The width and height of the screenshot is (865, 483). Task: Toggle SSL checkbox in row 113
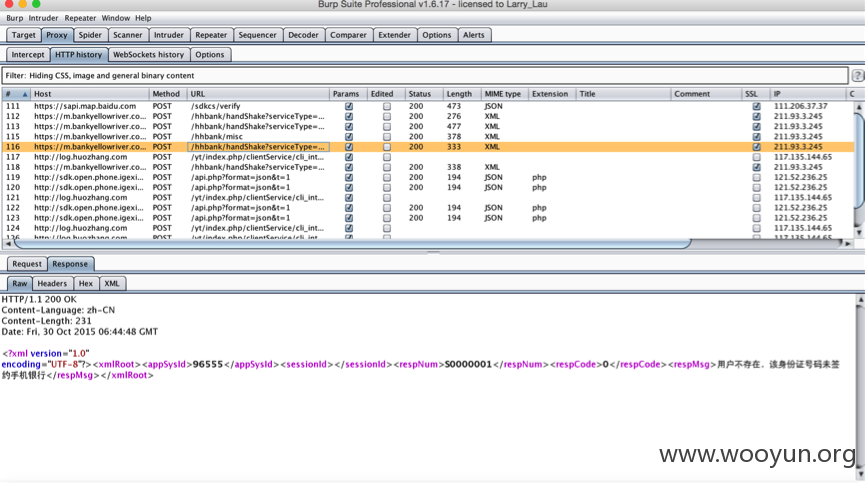[756, 127]
